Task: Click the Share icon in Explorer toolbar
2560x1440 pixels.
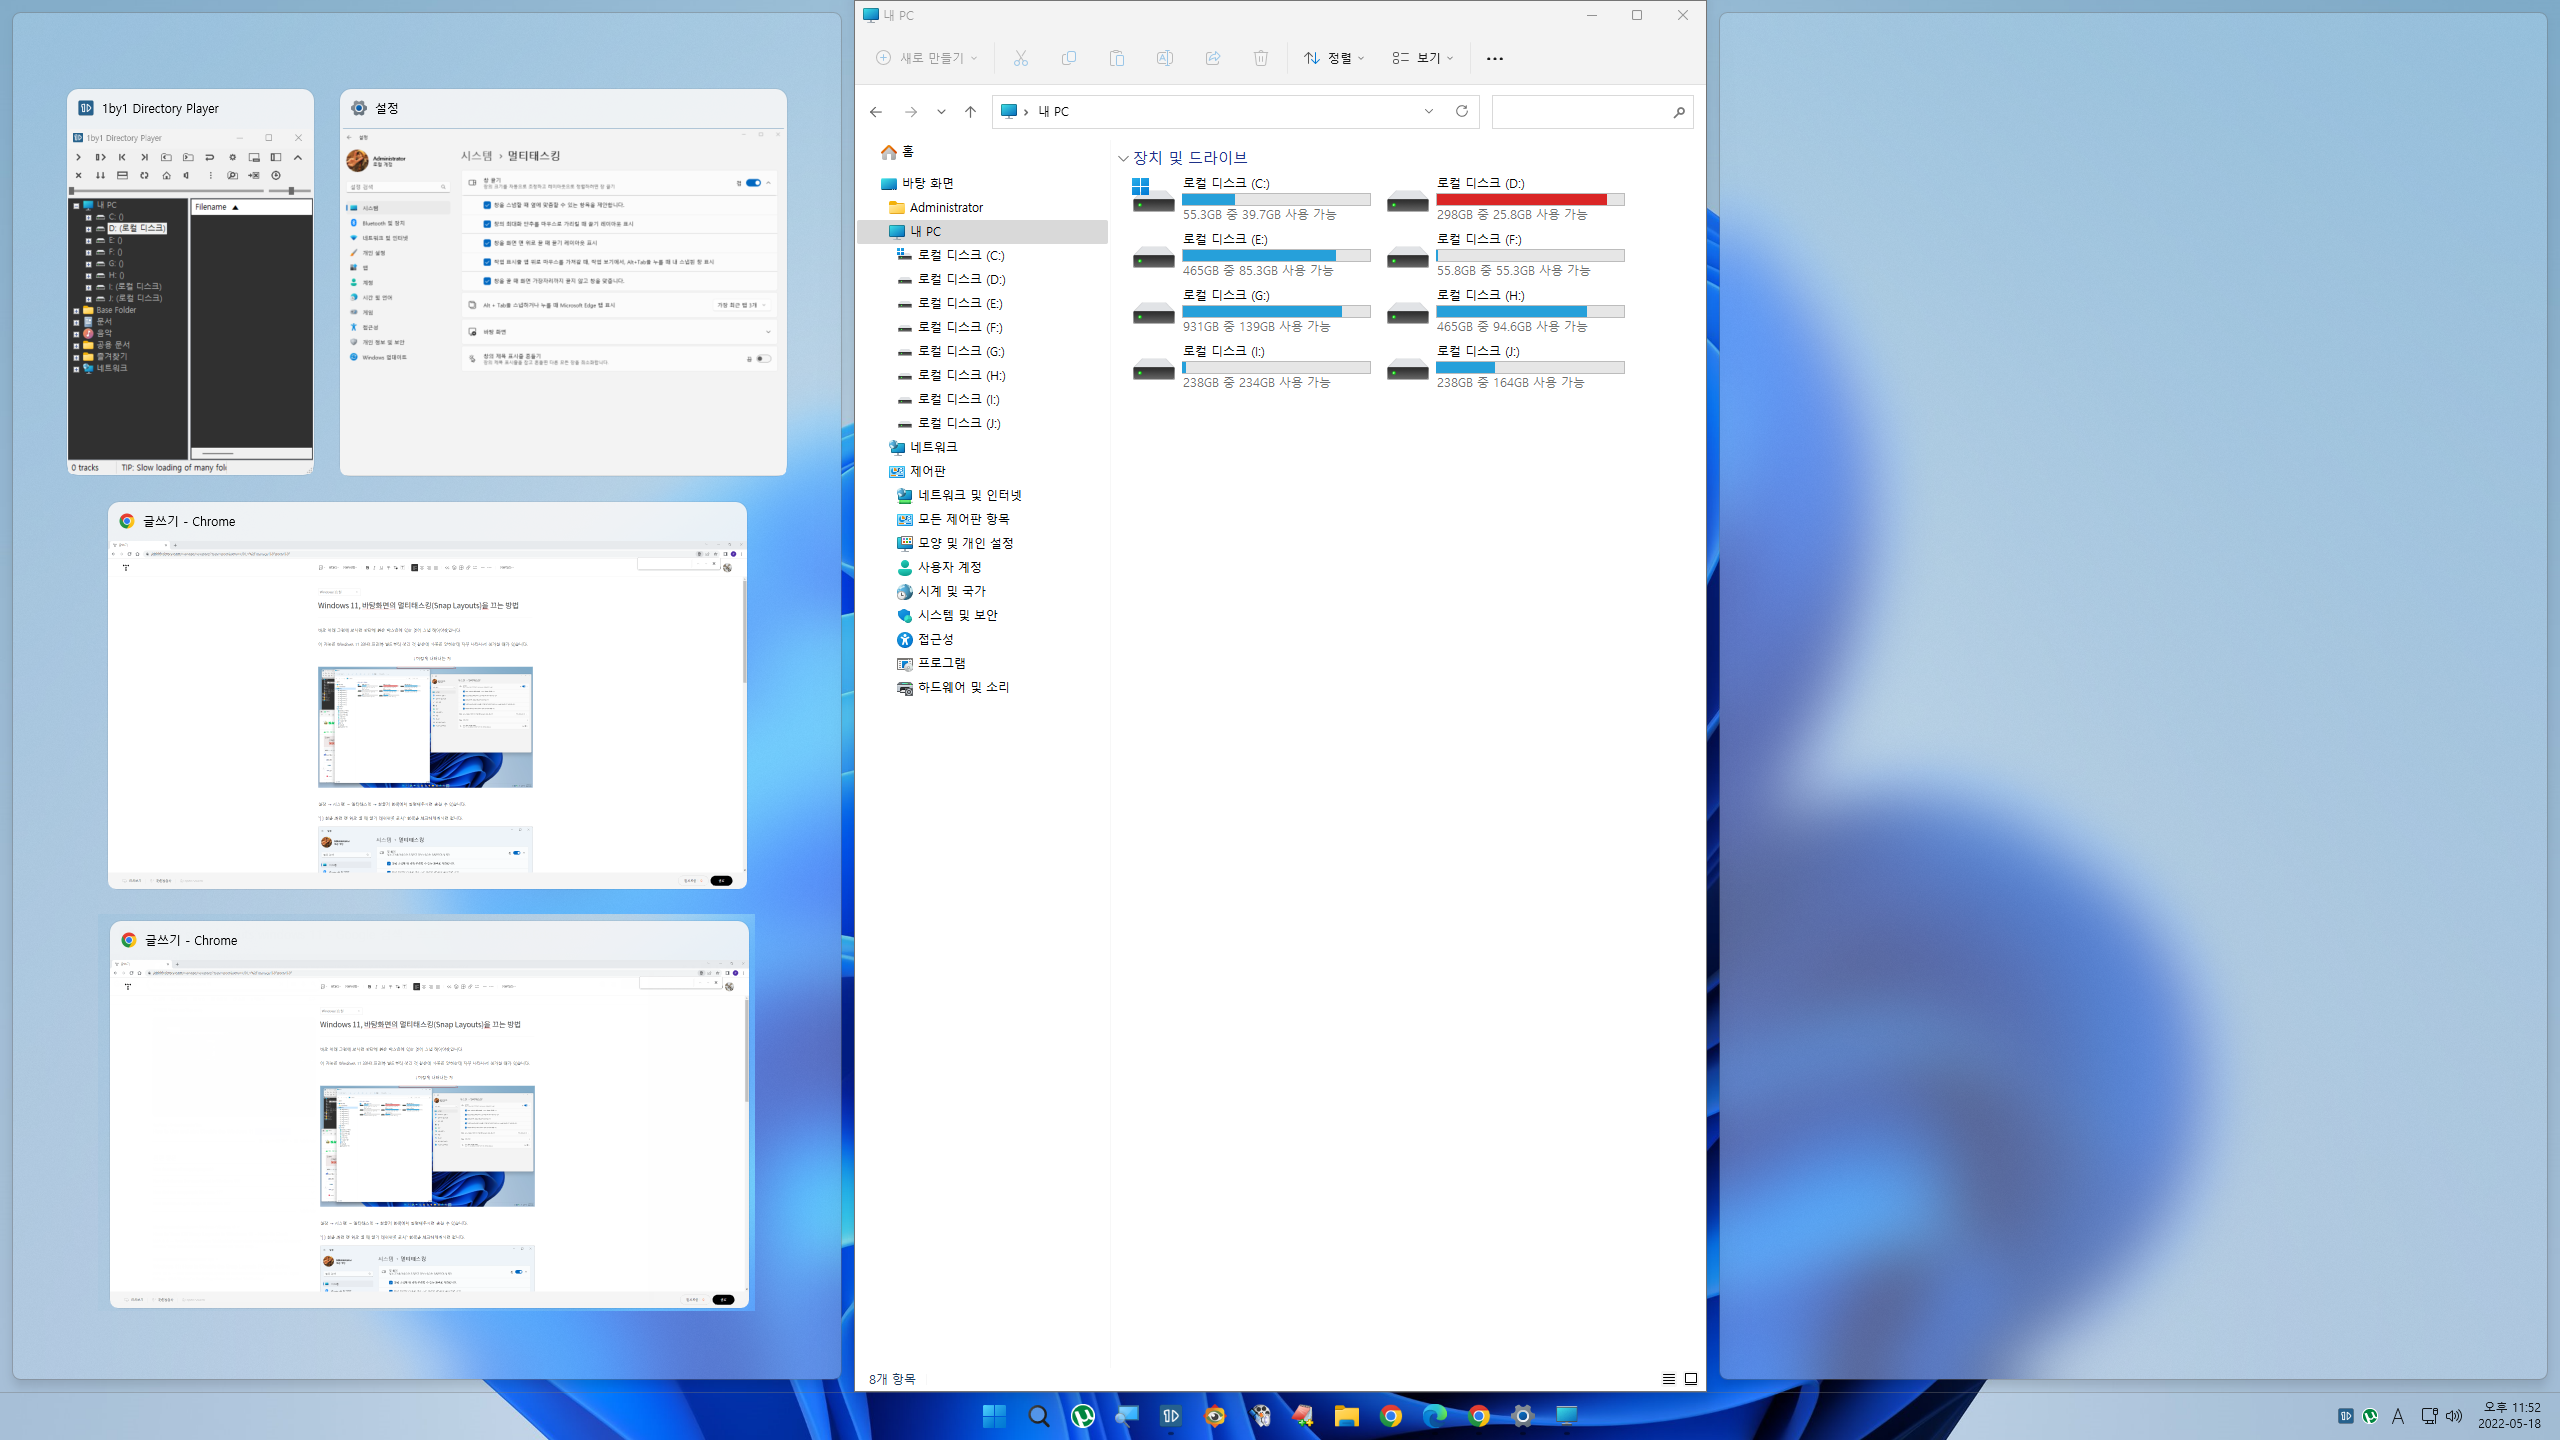Action: tap(1212, 58)
